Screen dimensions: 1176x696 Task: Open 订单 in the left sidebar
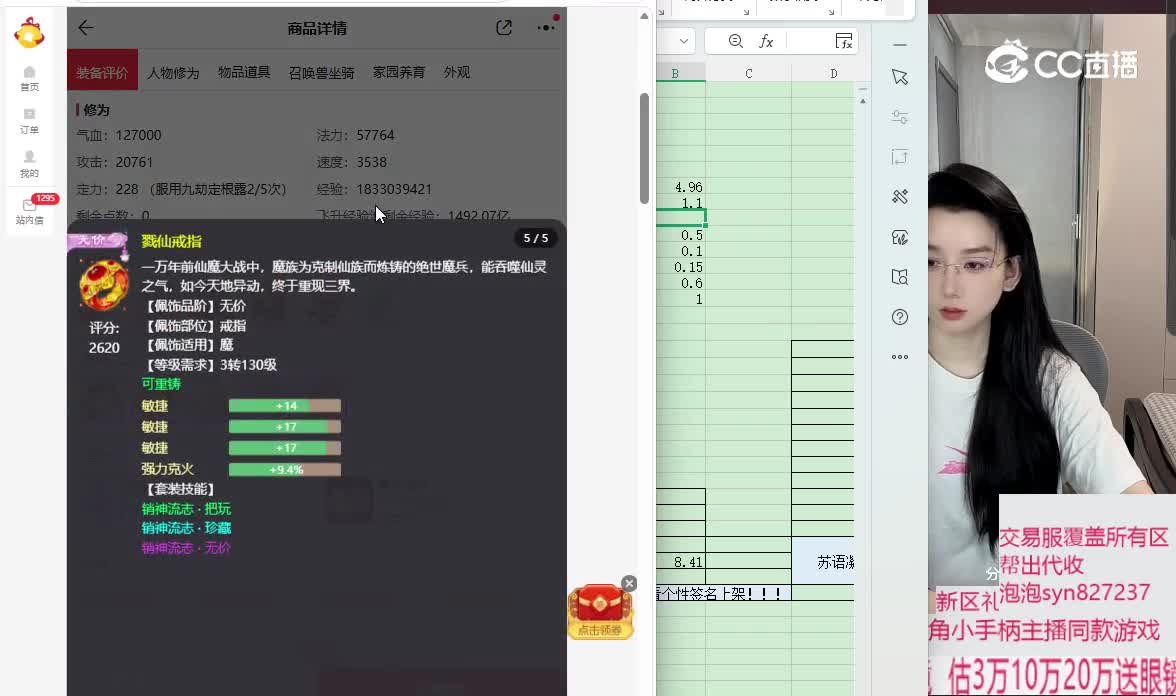(x=29, y=122)
